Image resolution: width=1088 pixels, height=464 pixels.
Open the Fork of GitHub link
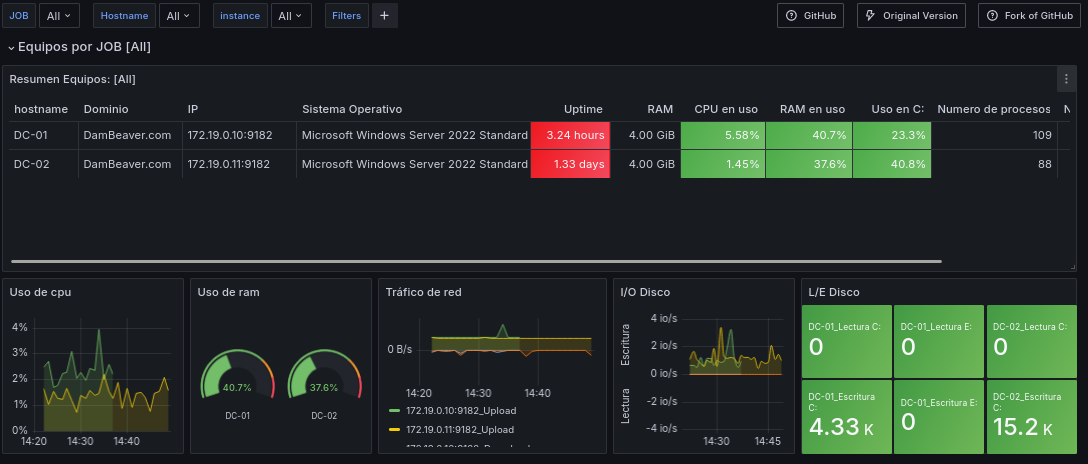[1030, 15]
